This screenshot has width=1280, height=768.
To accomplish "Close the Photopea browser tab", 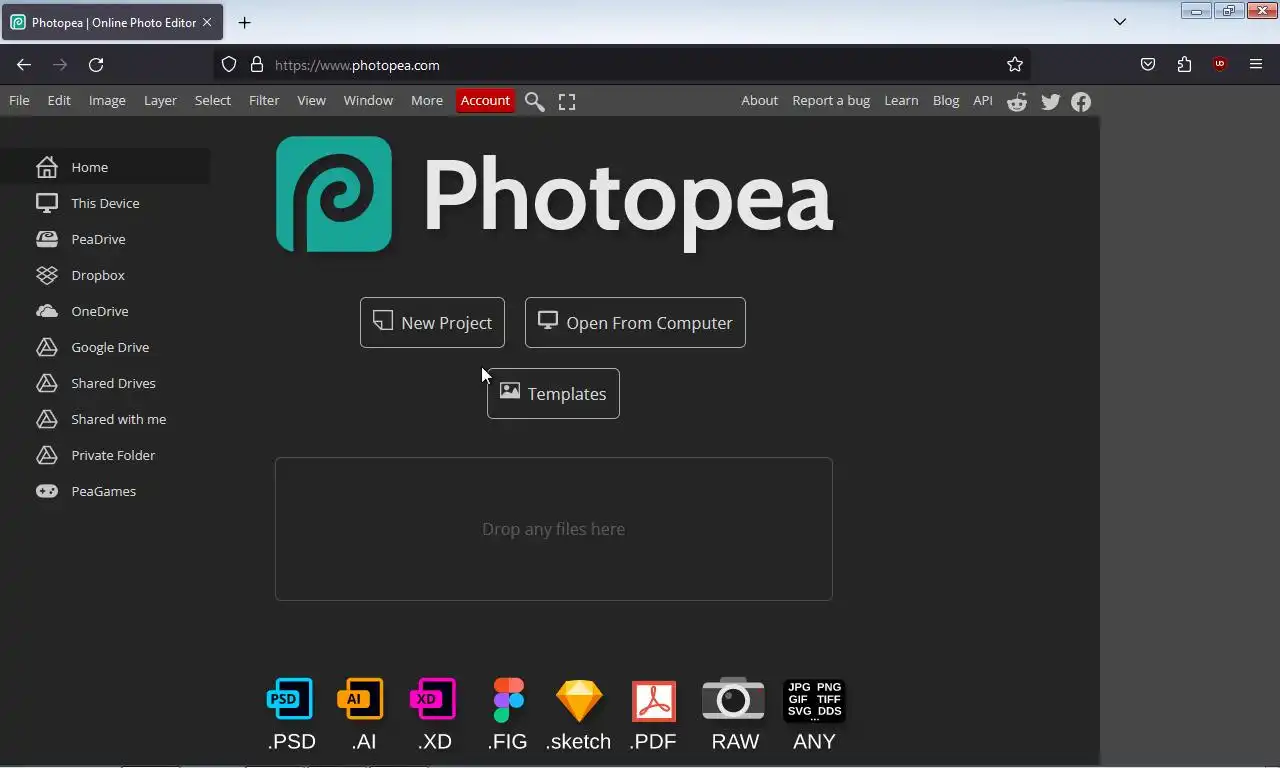I will (207, 22).
